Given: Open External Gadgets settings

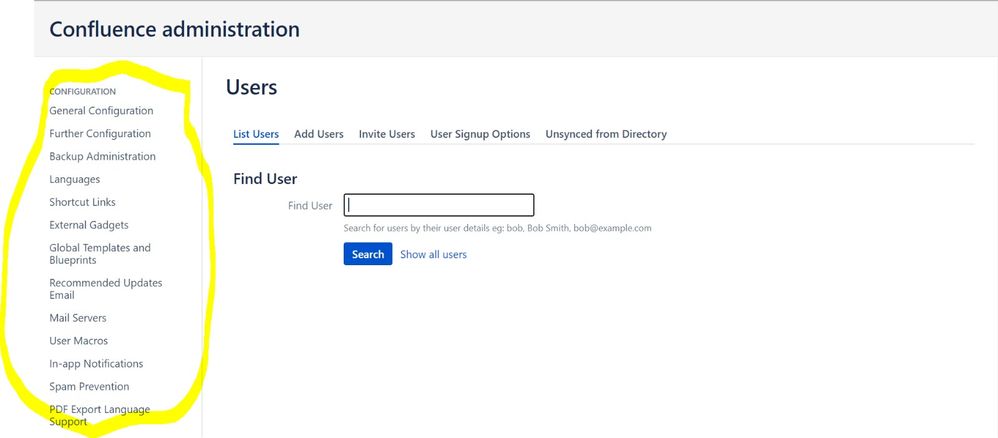Looking at the screenshot, I should (88, 225).
